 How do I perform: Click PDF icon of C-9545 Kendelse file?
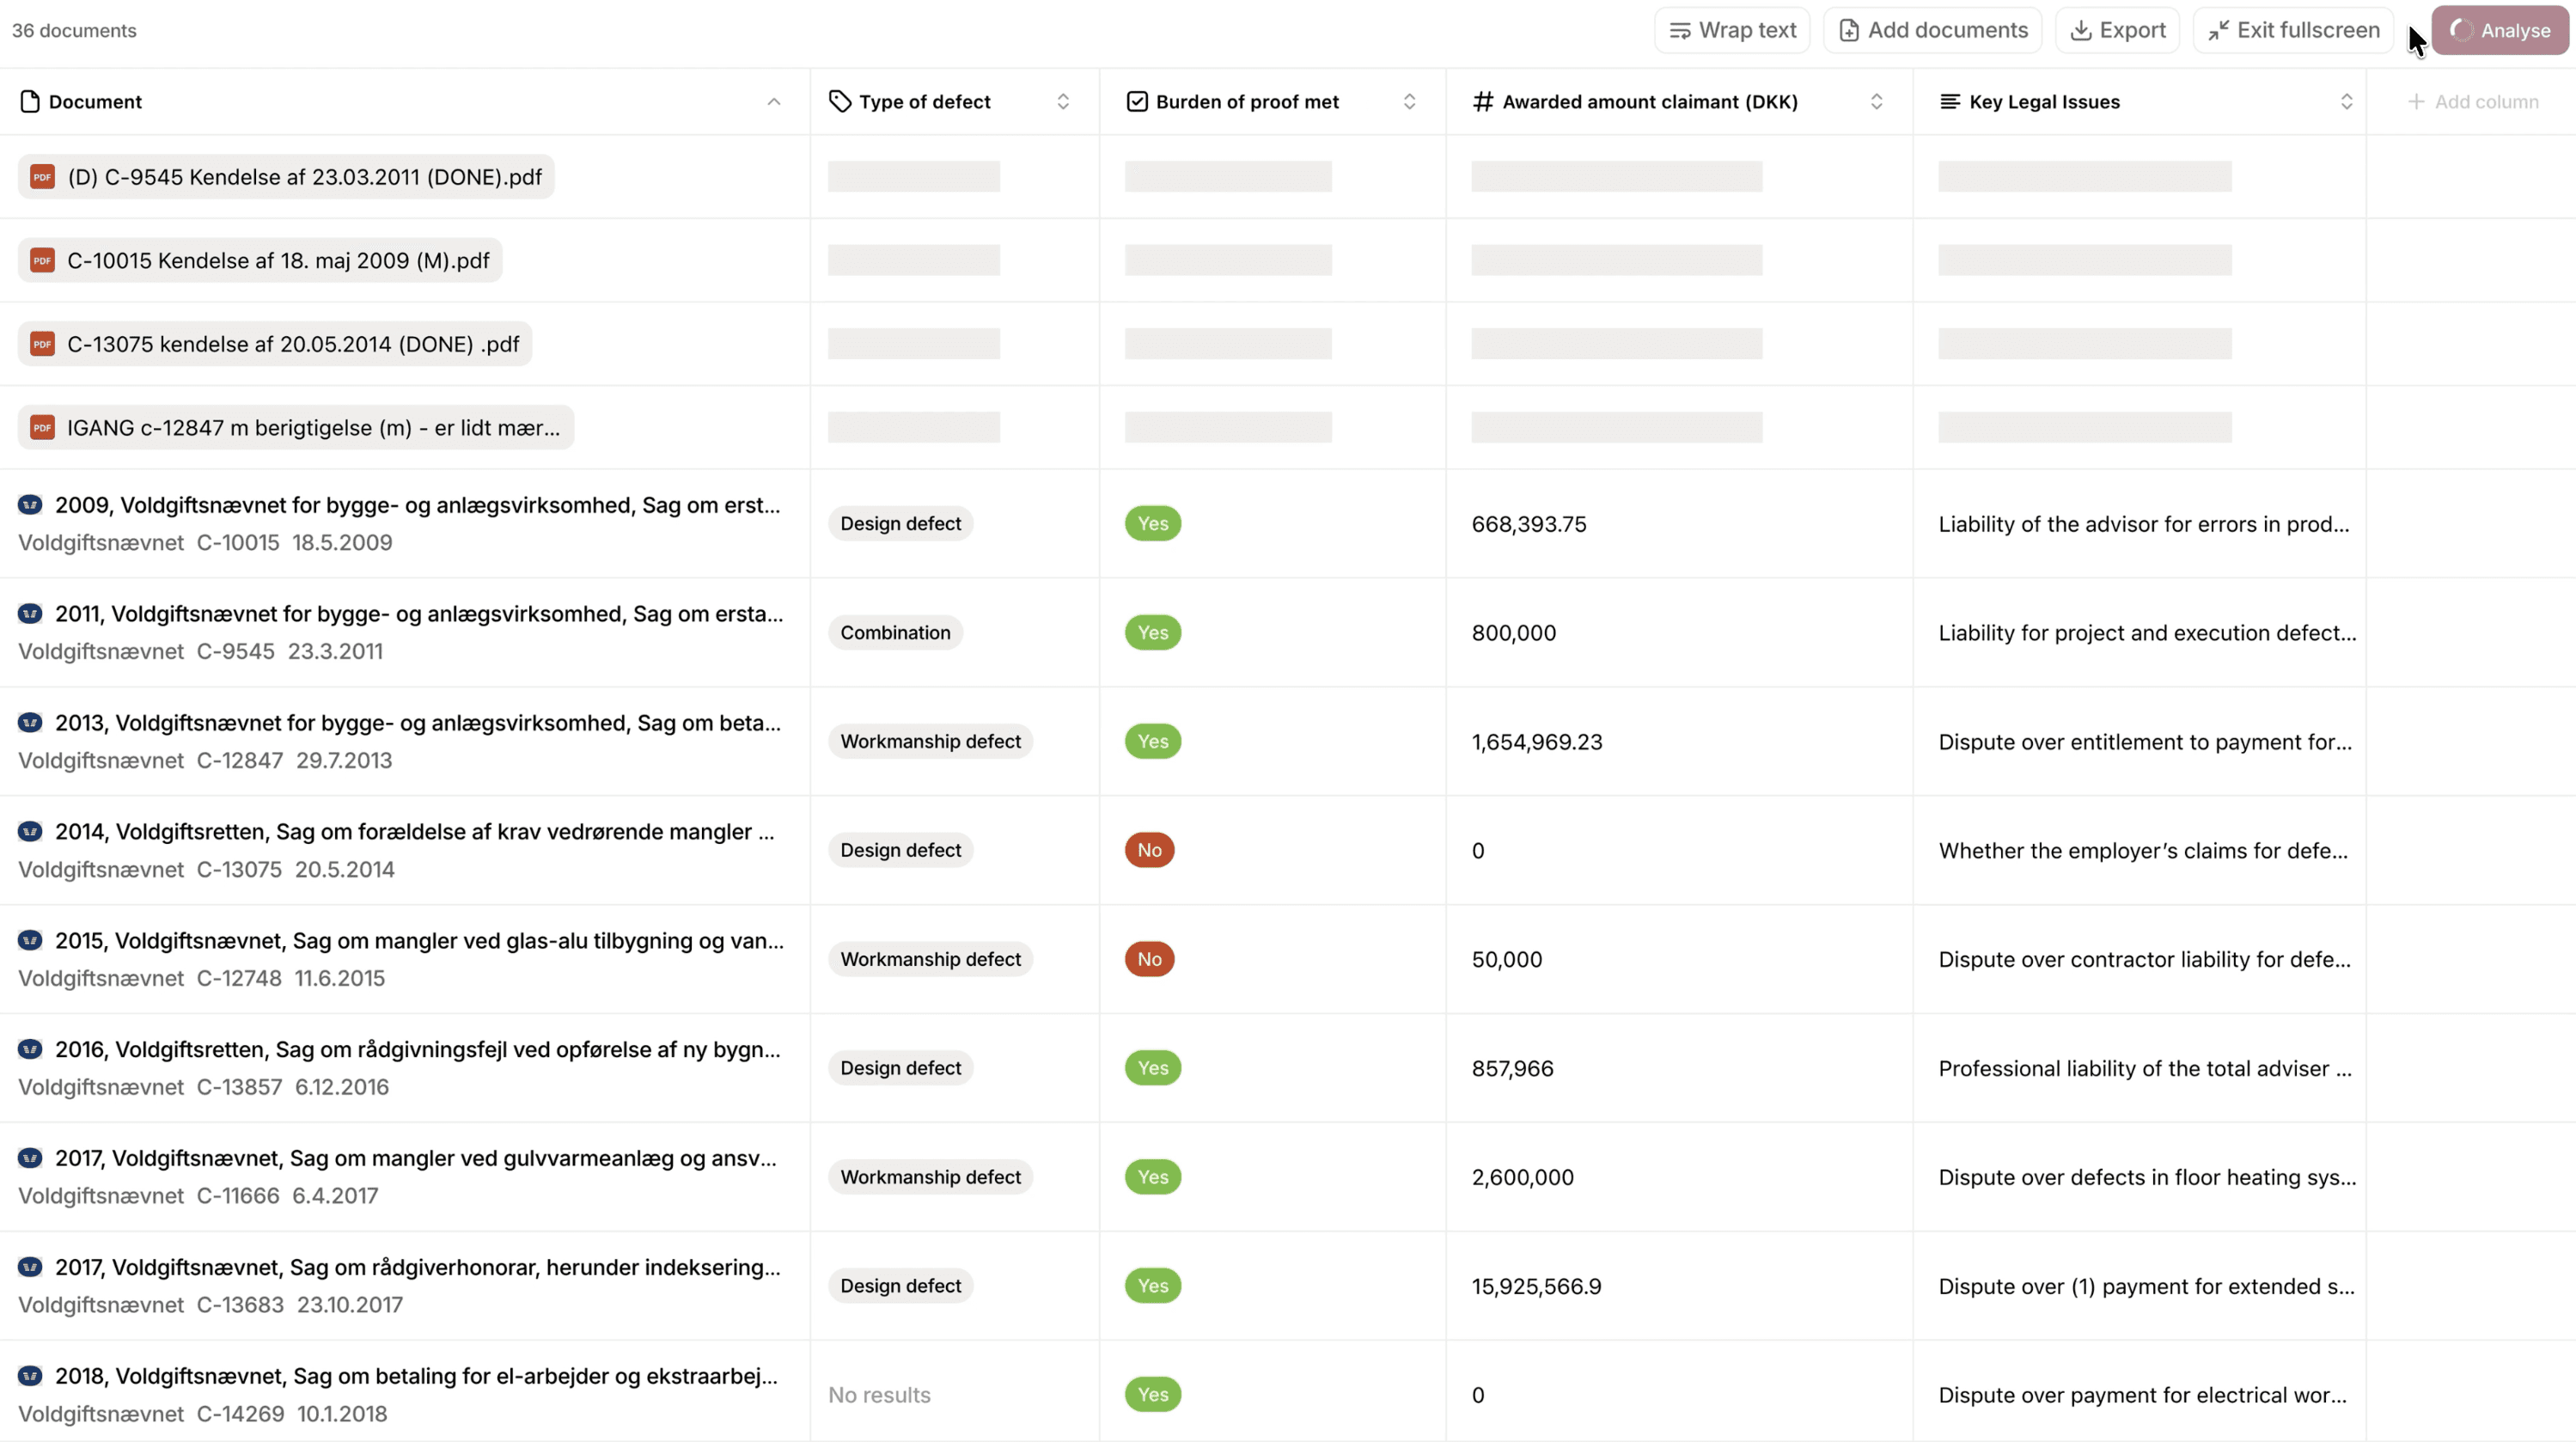(x=42, y=177)
